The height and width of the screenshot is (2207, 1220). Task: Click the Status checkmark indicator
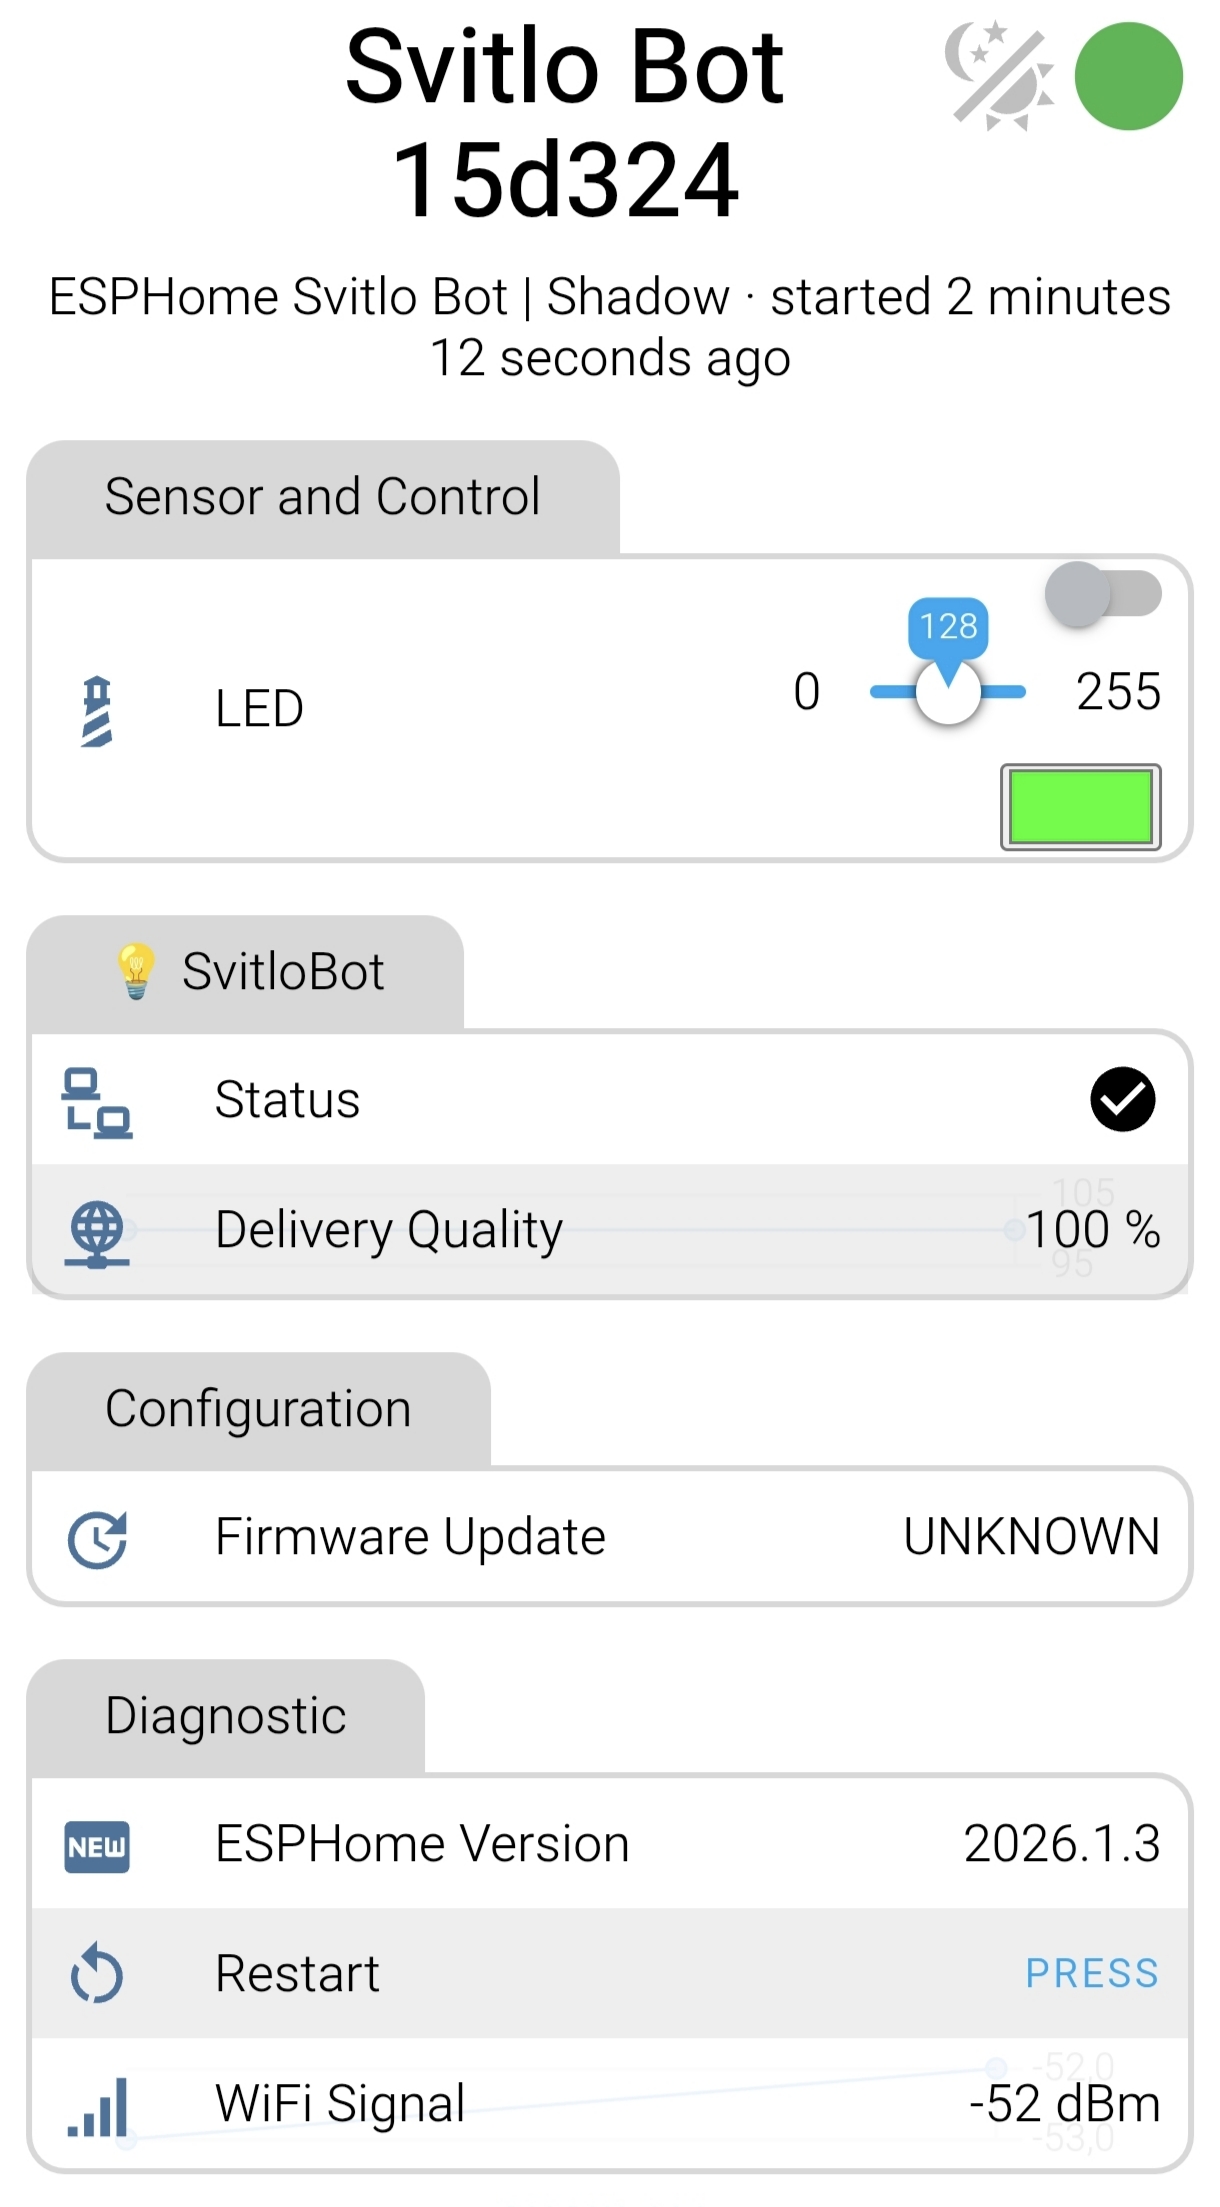[1122, 1100]
